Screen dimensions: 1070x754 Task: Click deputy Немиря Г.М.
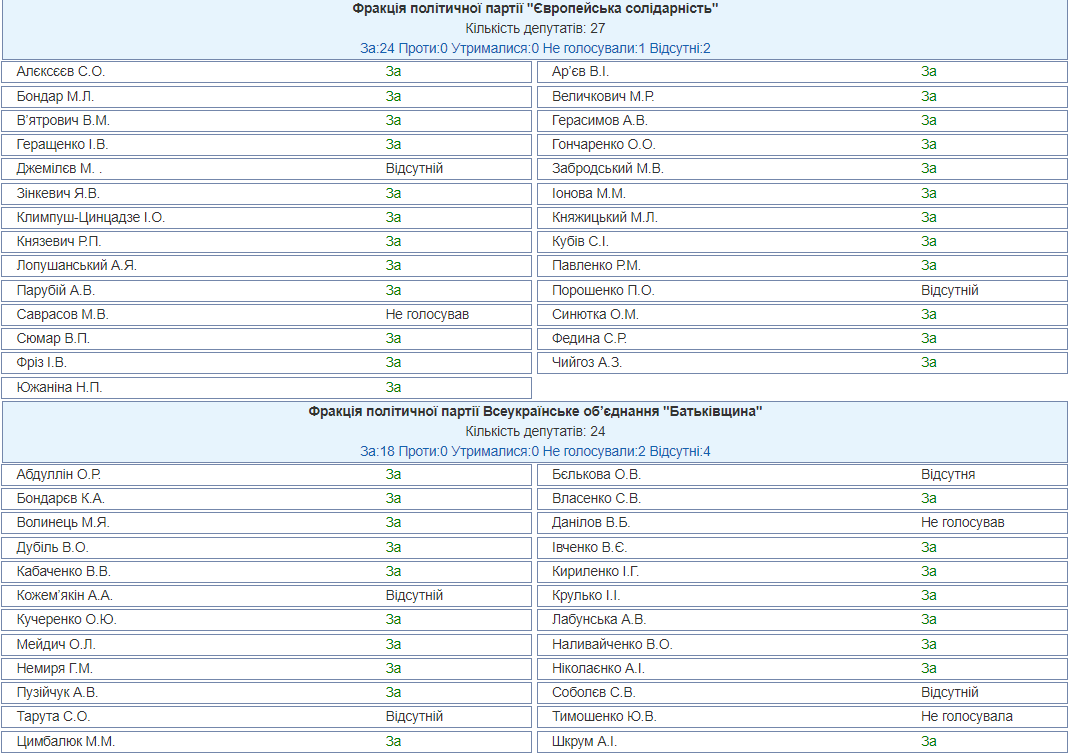pyautogui.click(x=55, y=668)
